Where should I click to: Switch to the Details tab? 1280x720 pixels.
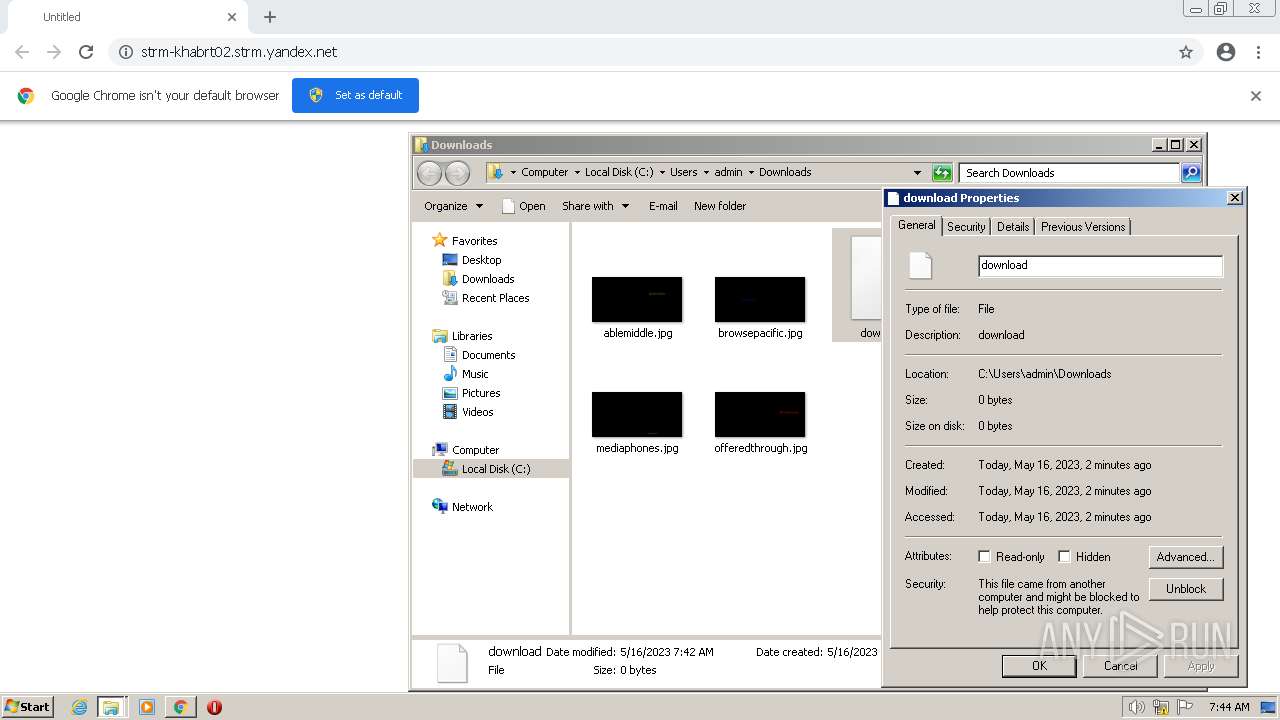tap(1013, 227)
